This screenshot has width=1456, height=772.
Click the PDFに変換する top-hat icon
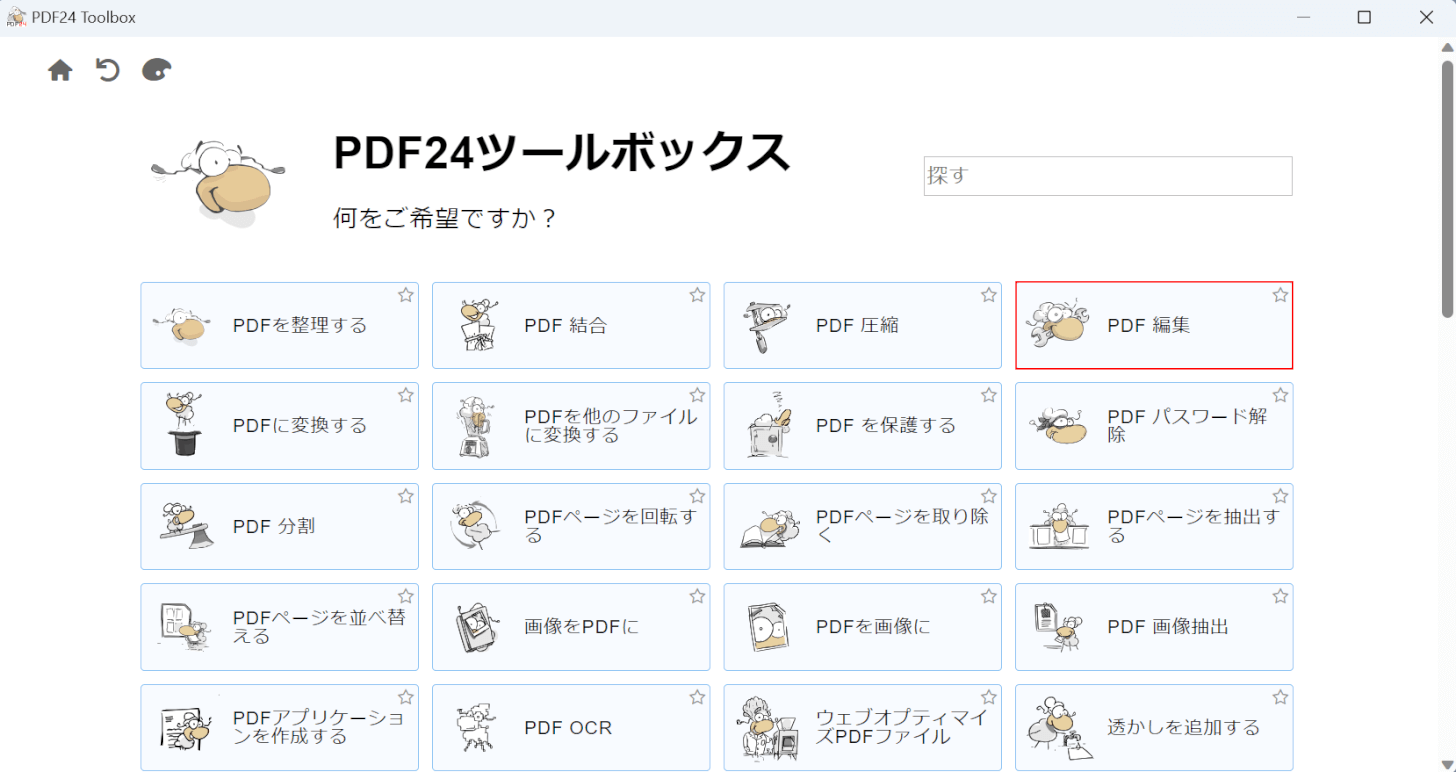[183, 424]
